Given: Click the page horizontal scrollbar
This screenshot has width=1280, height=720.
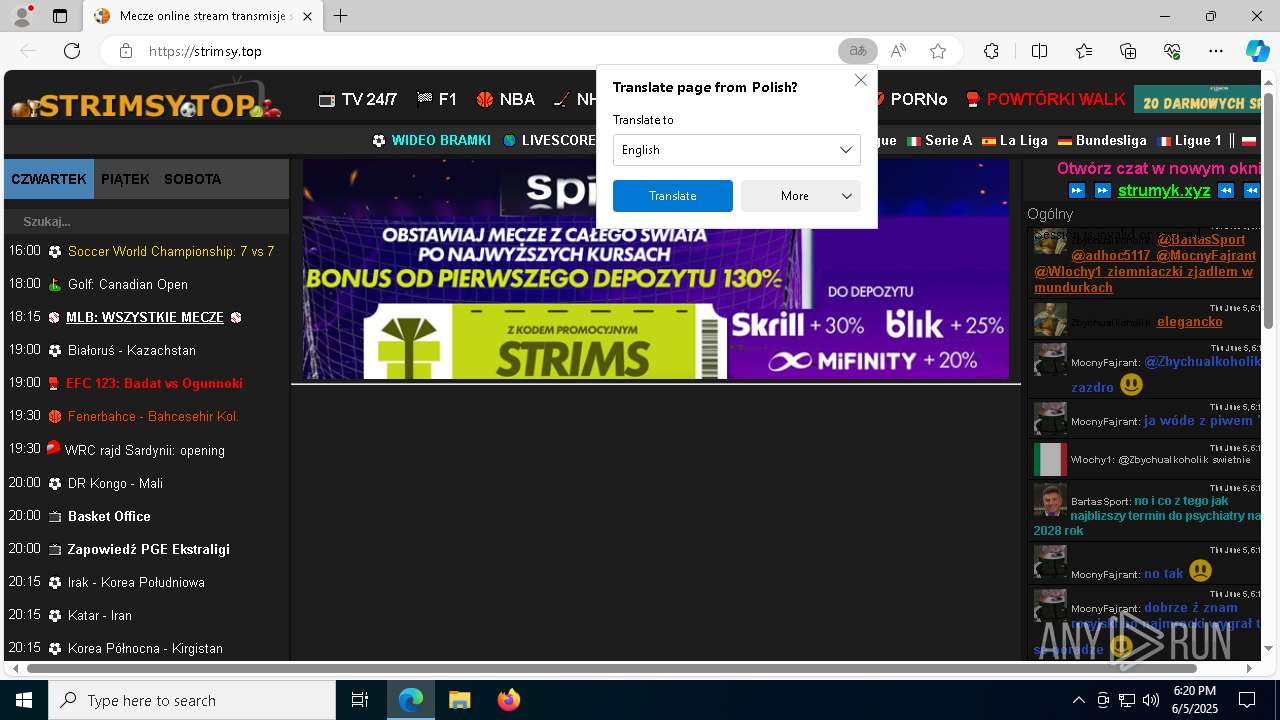Looking at the screenshot, I should 612,668.
